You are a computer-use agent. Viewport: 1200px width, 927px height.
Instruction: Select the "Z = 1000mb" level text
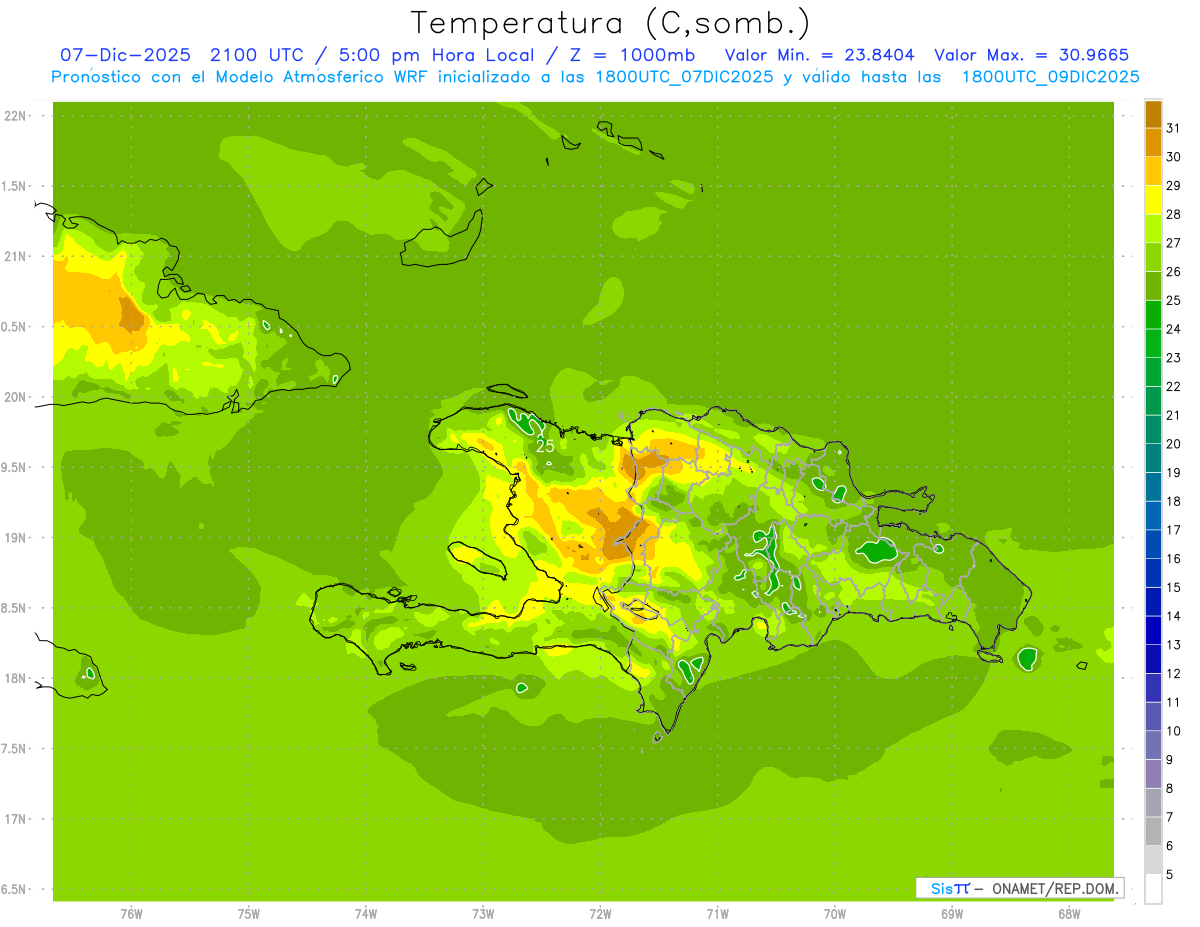(x=633, y=55)
